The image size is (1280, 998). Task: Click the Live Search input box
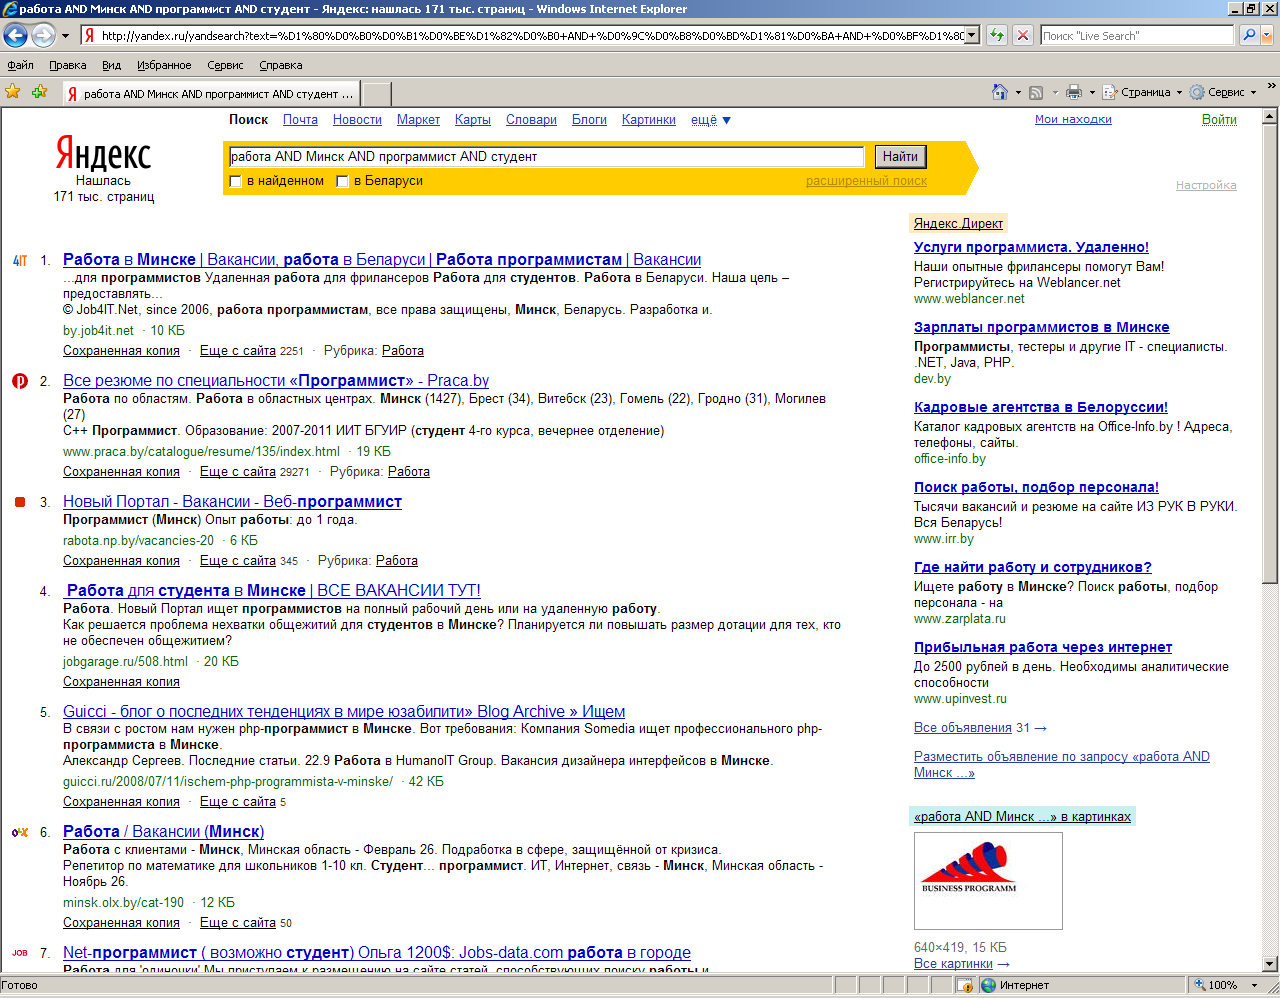click(1137, 35)
